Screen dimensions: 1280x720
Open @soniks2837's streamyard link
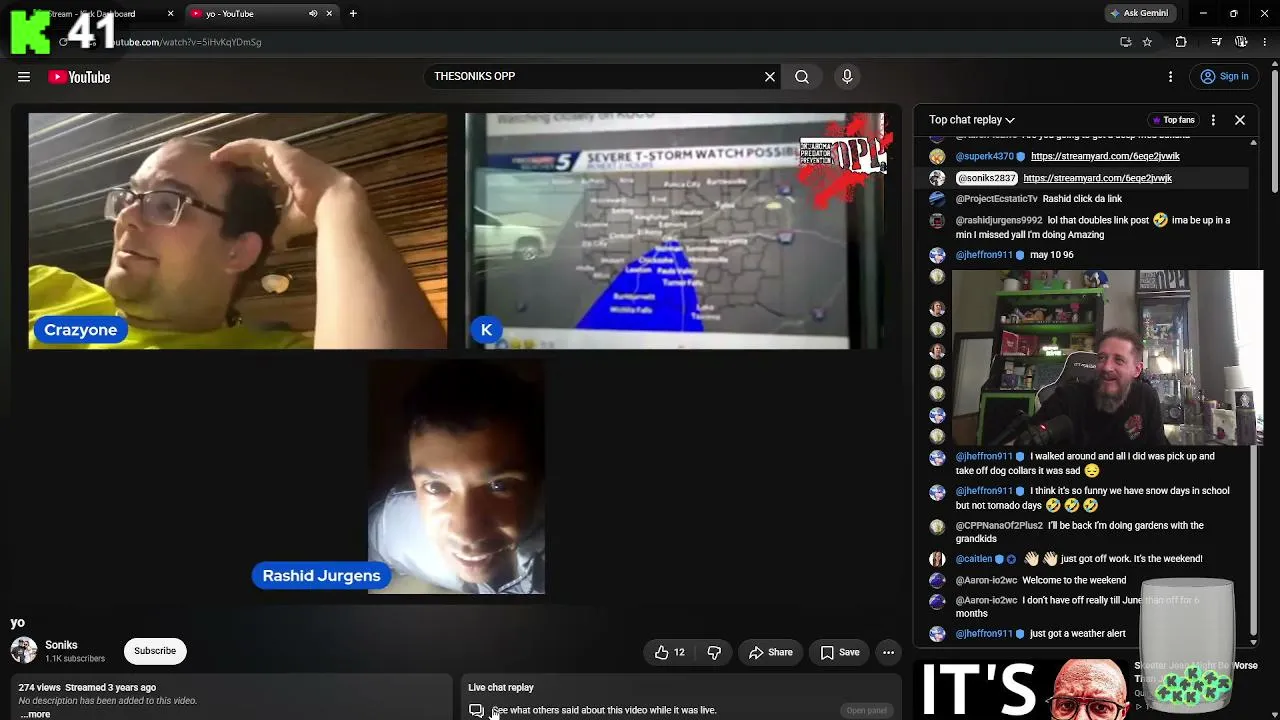1097,178
